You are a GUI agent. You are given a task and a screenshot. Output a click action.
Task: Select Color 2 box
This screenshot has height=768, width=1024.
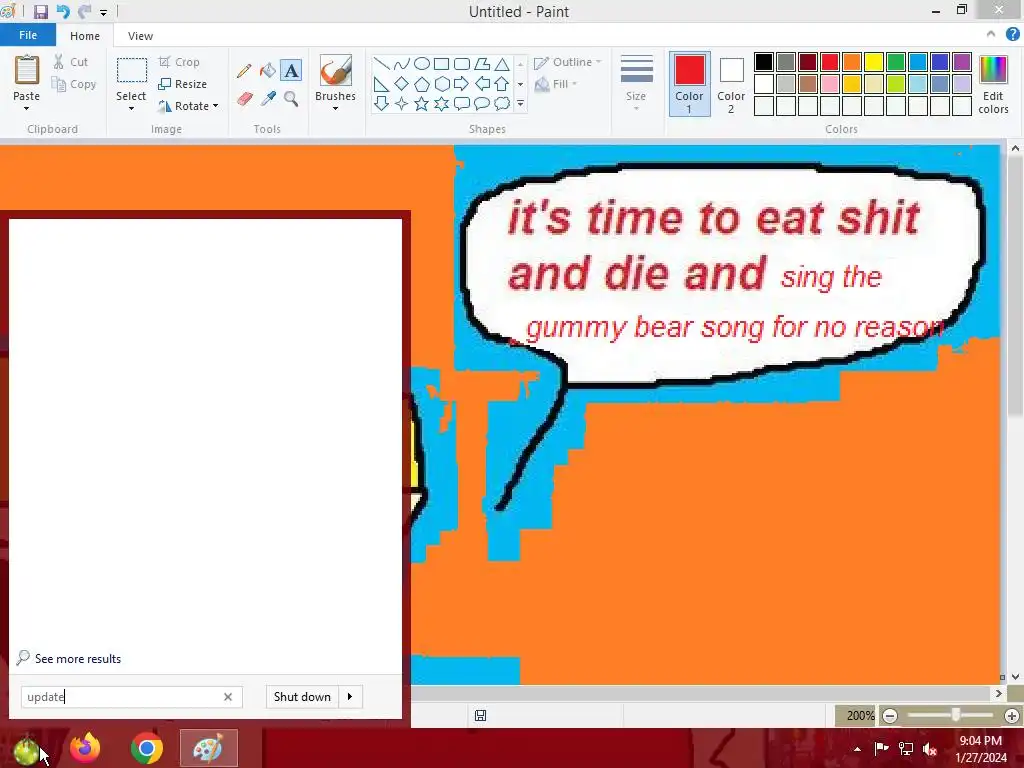[731, 84]
